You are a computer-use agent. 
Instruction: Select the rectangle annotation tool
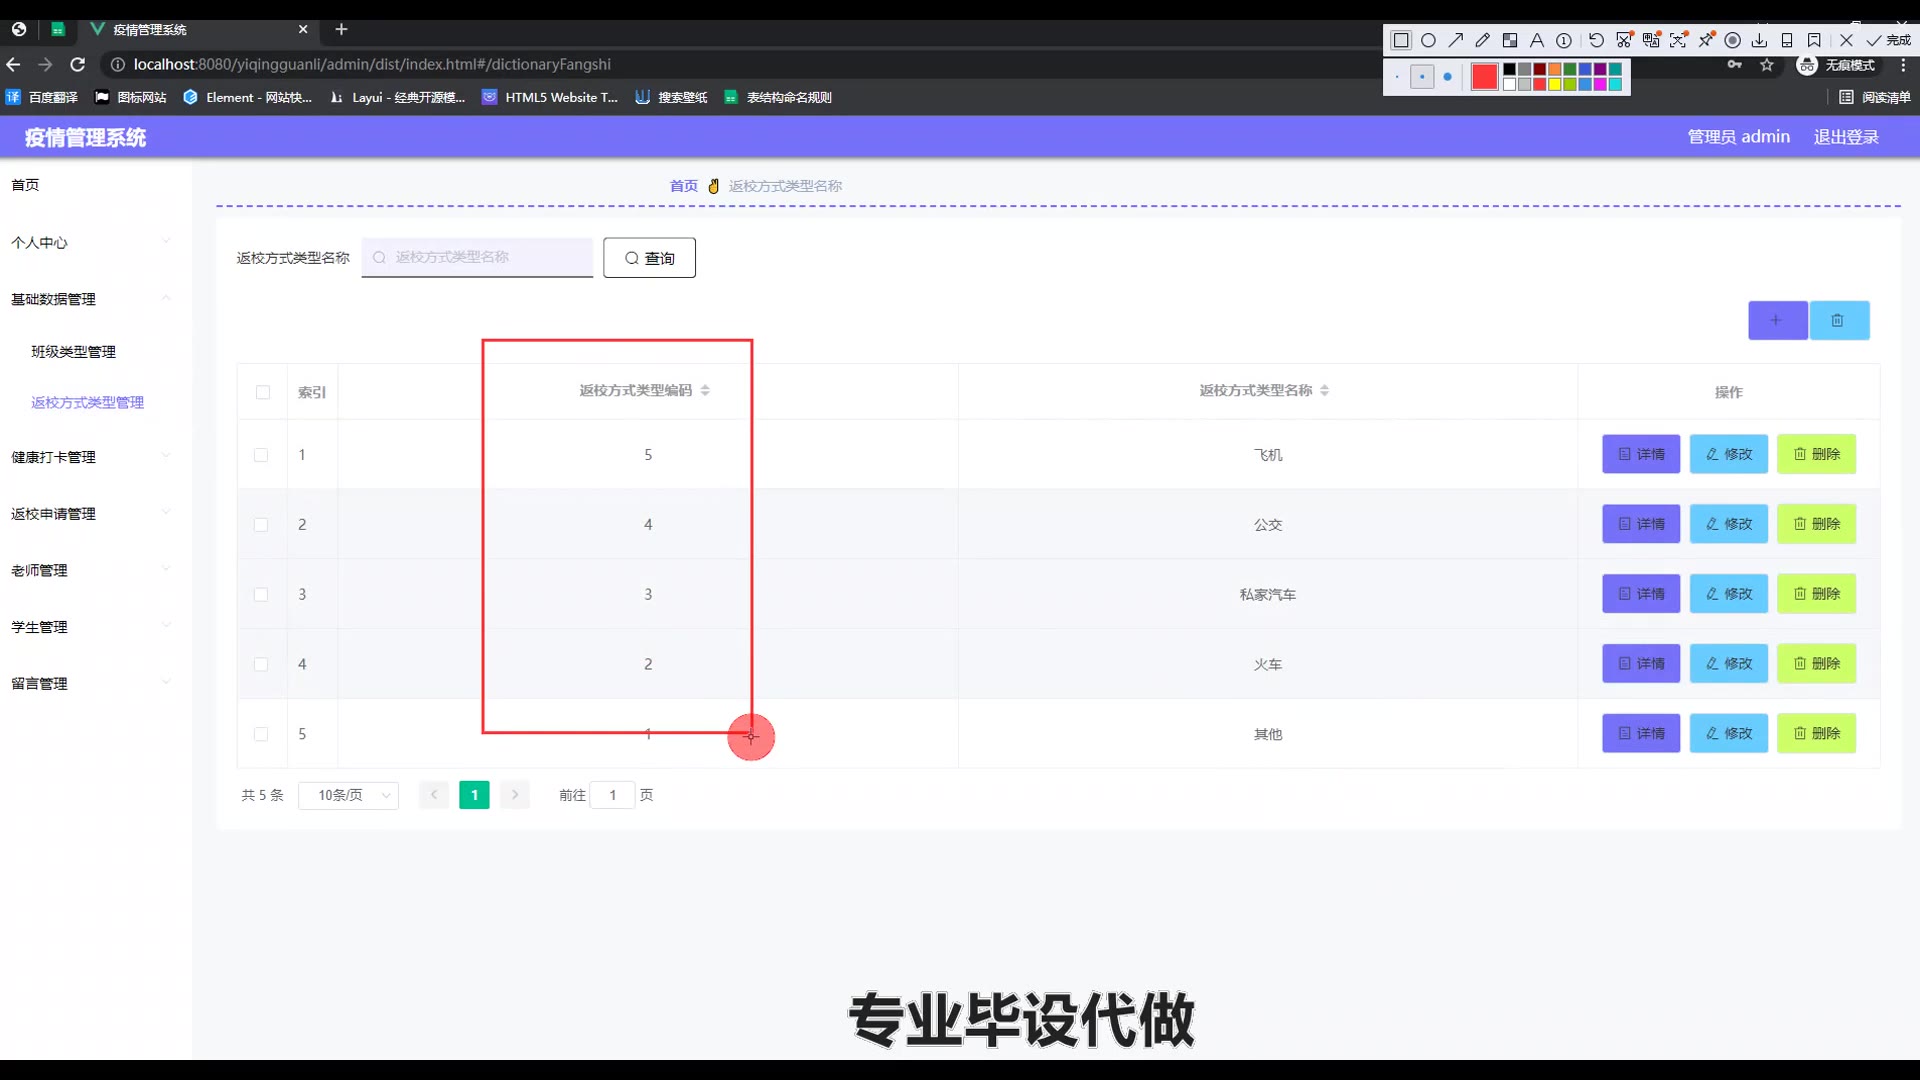pyautogui.click(x=1401, y=41)
